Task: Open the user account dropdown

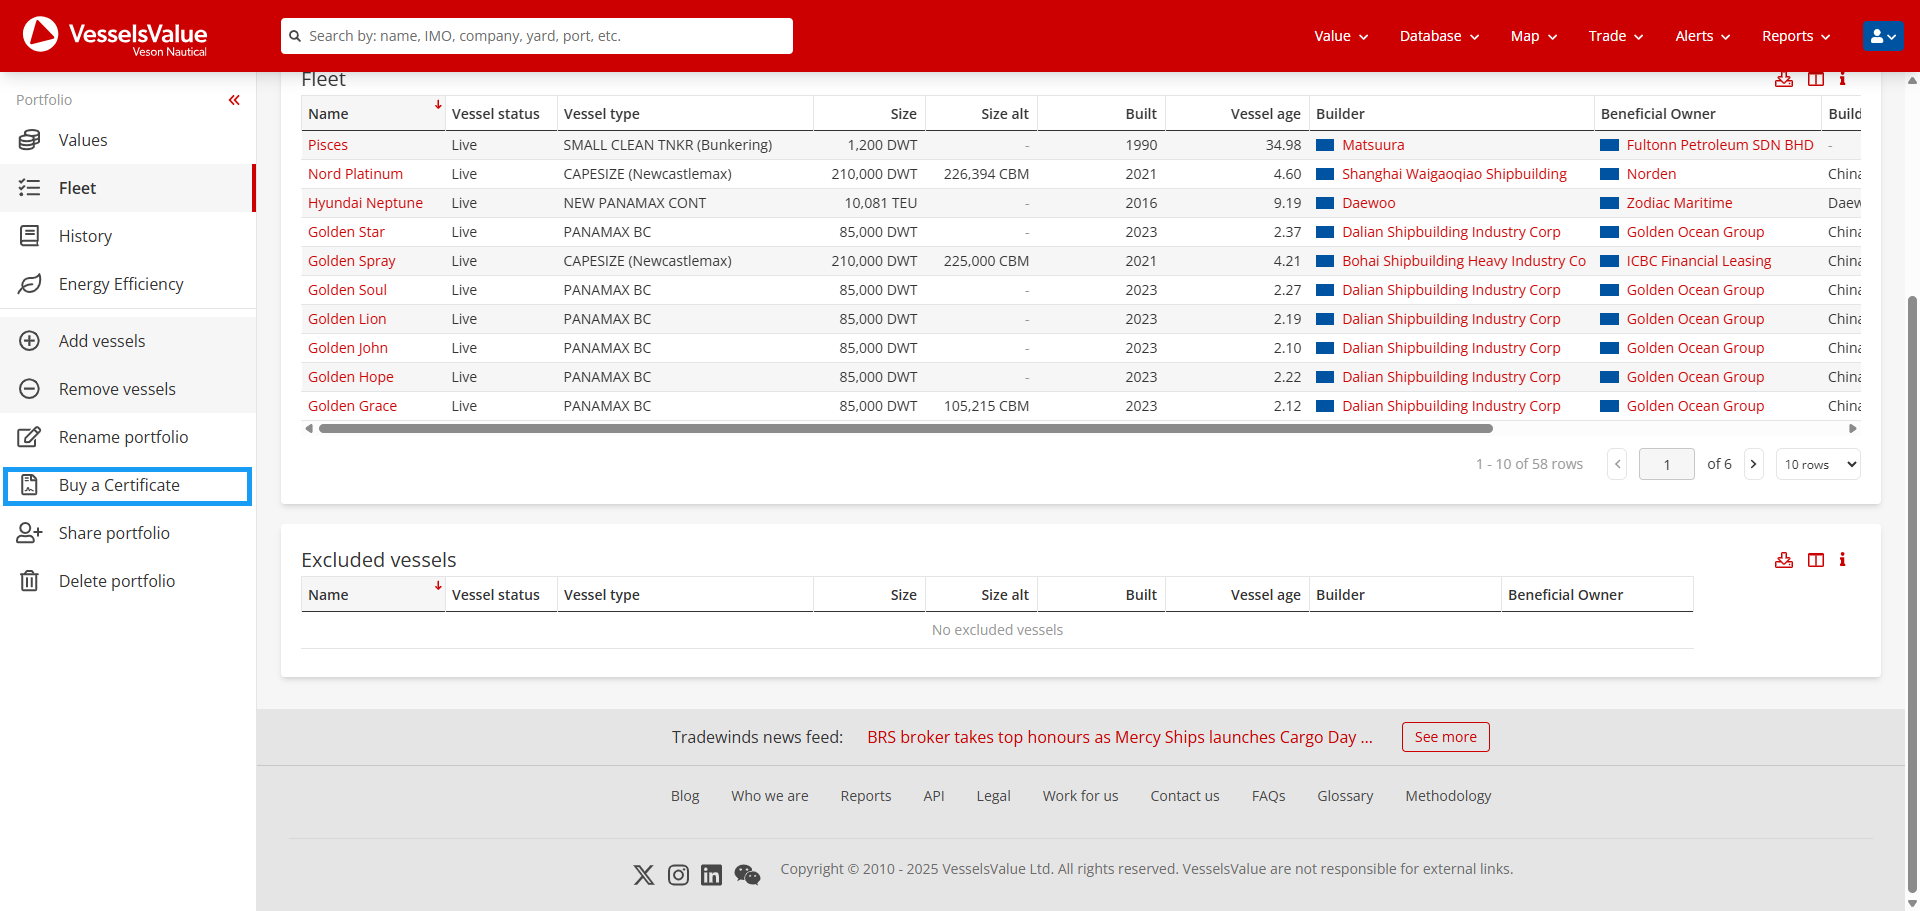Action: (x=1883, y=36)
